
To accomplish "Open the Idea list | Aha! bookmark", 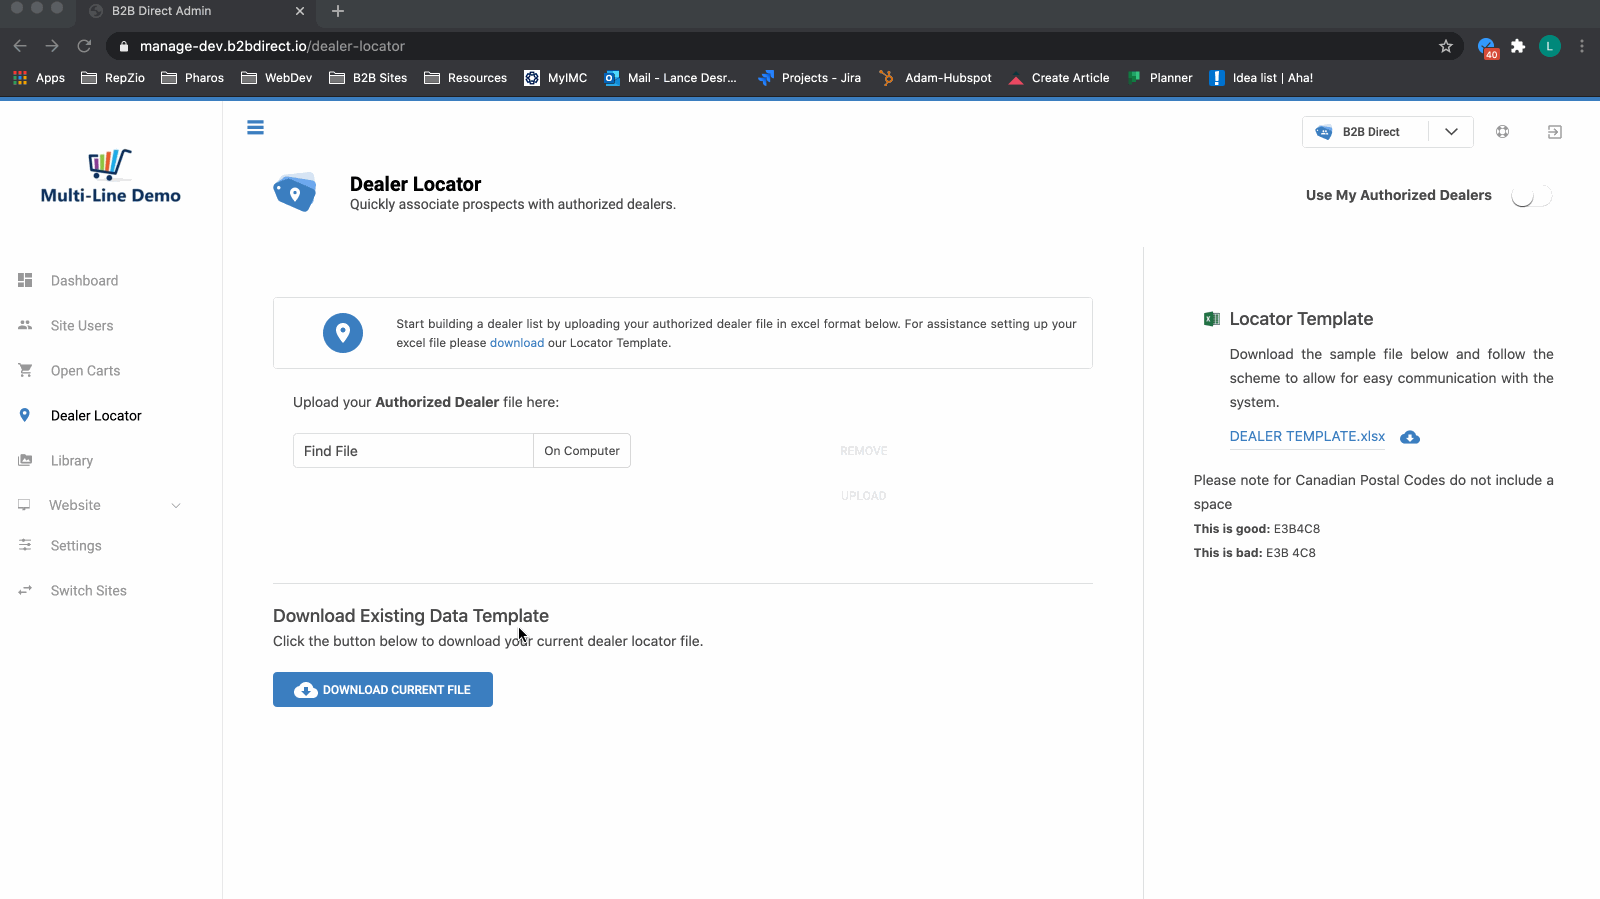I will pos(1262,78).
